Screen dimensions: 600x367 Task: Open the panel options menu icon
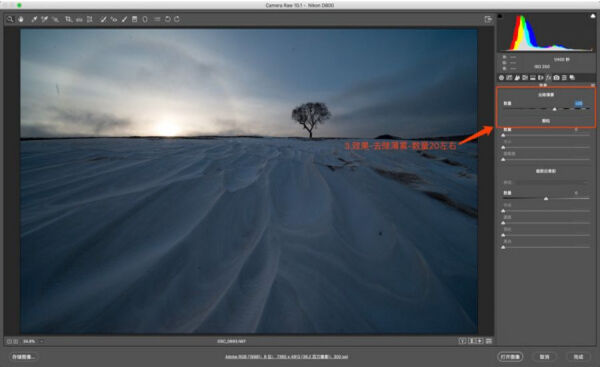(x=593, y=85)
